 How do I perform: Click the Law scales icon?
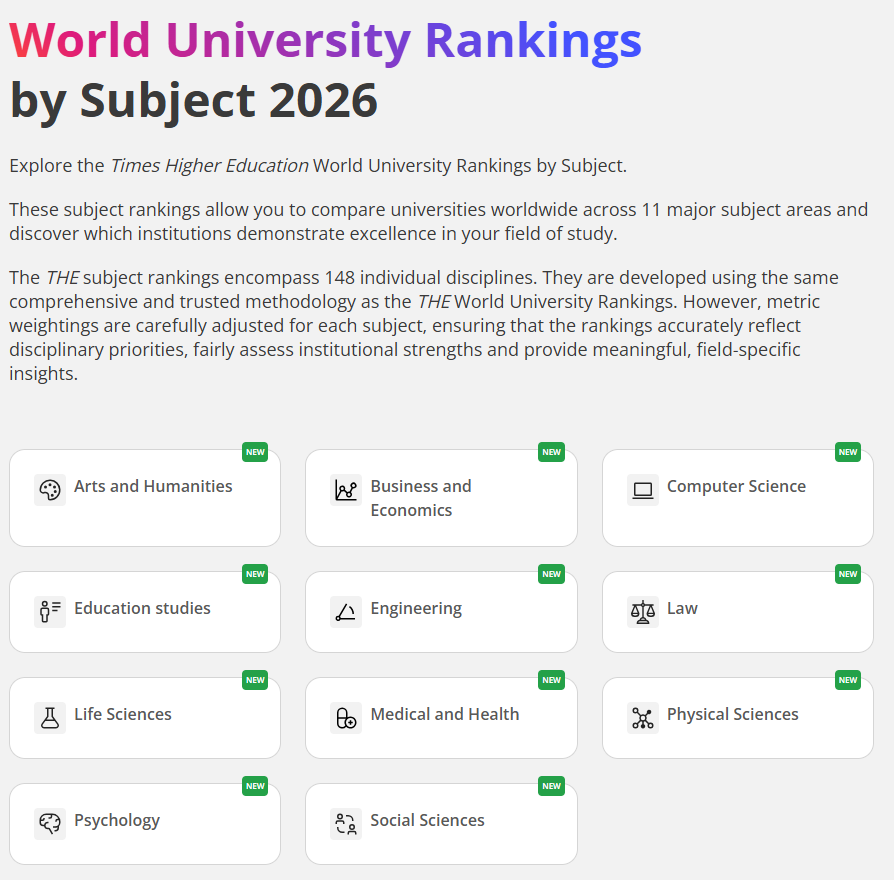click(643, 611)
